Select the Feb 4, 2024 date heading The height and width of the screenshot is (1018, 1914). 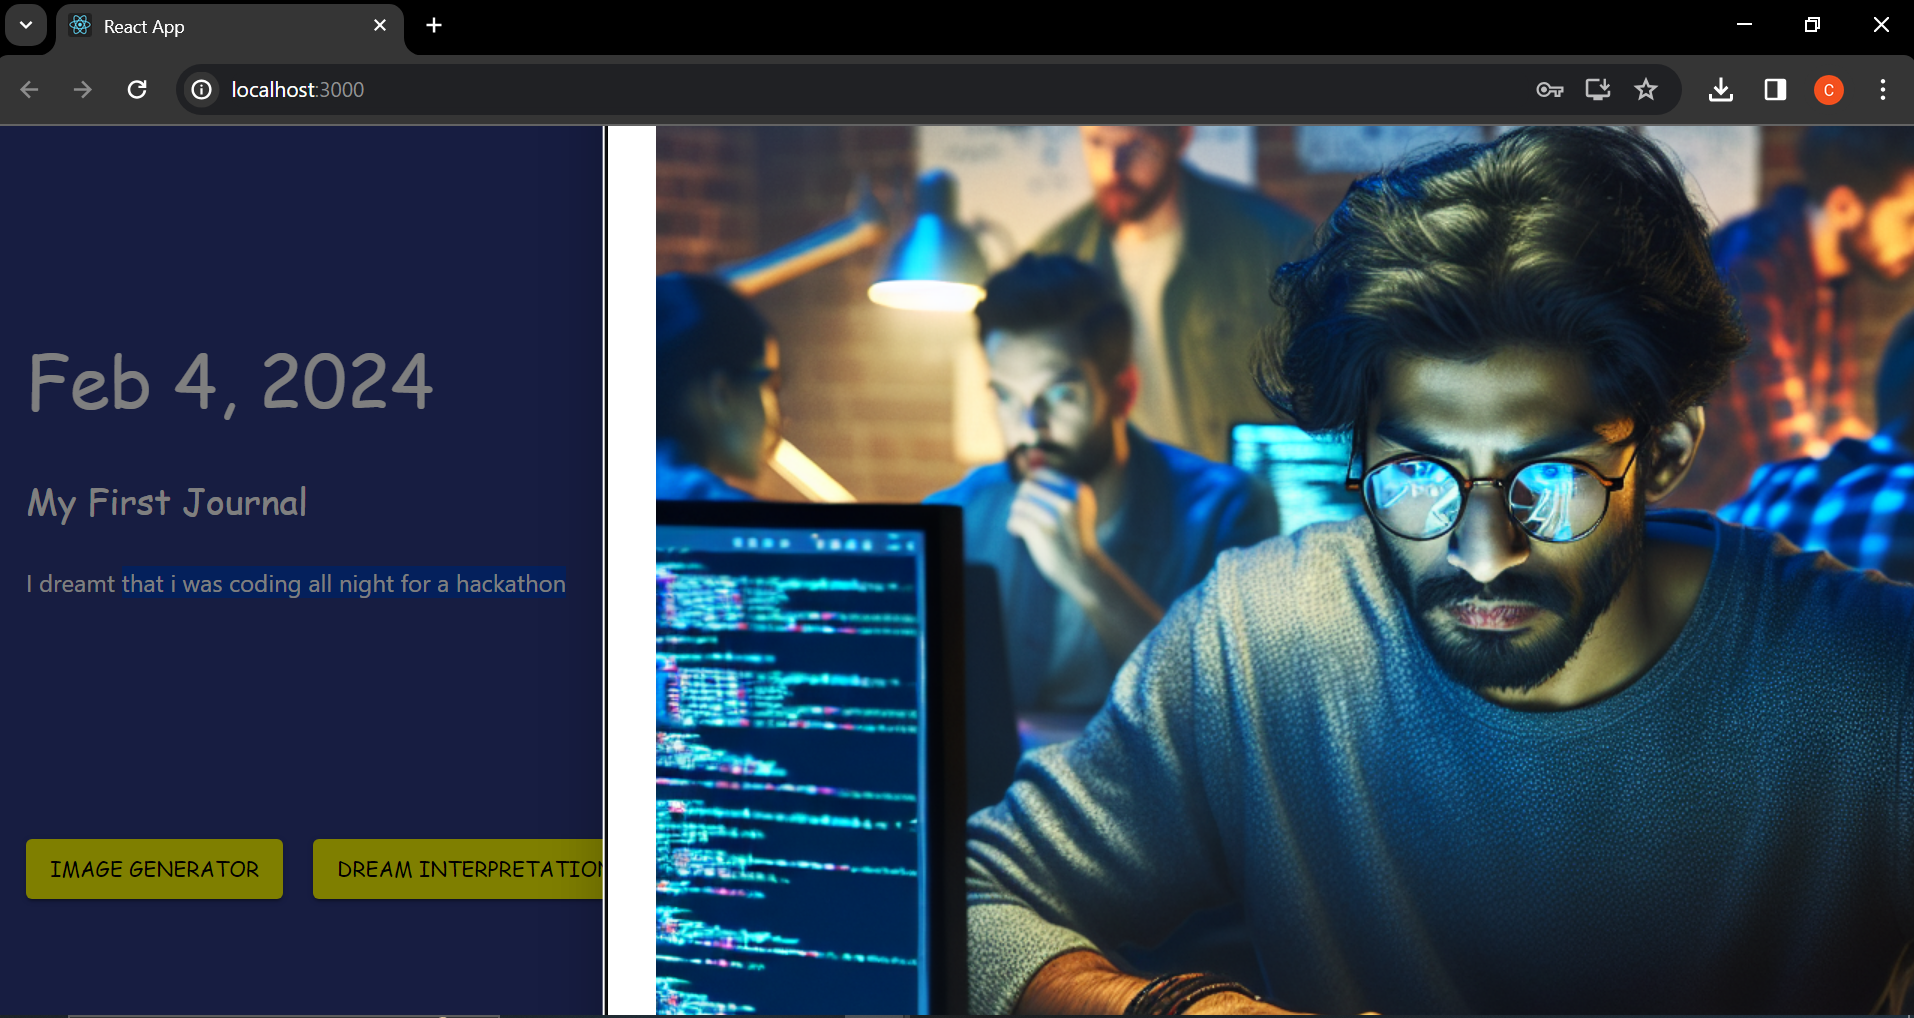pyautogui.click(x=230, y=382)
